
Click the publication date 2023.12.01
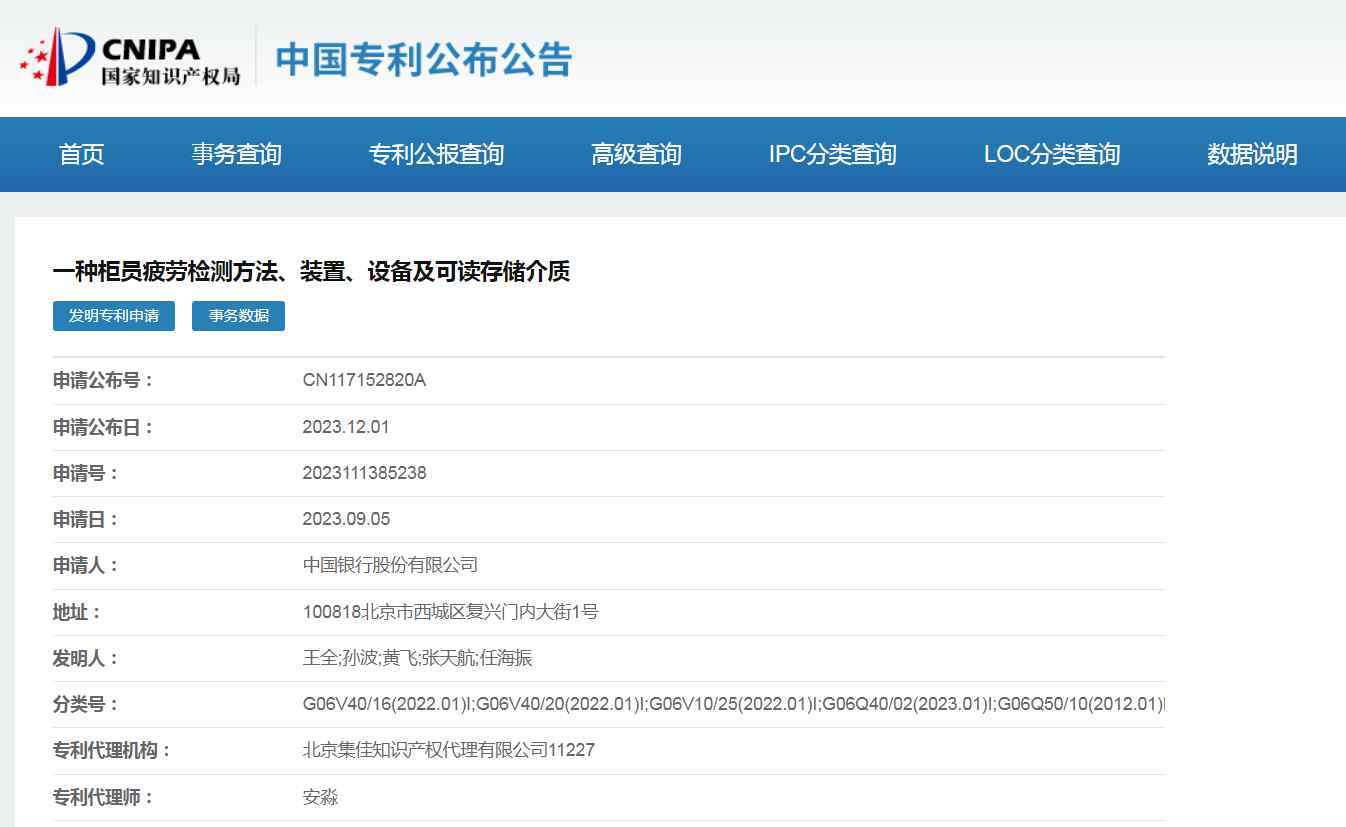point(346,427)
